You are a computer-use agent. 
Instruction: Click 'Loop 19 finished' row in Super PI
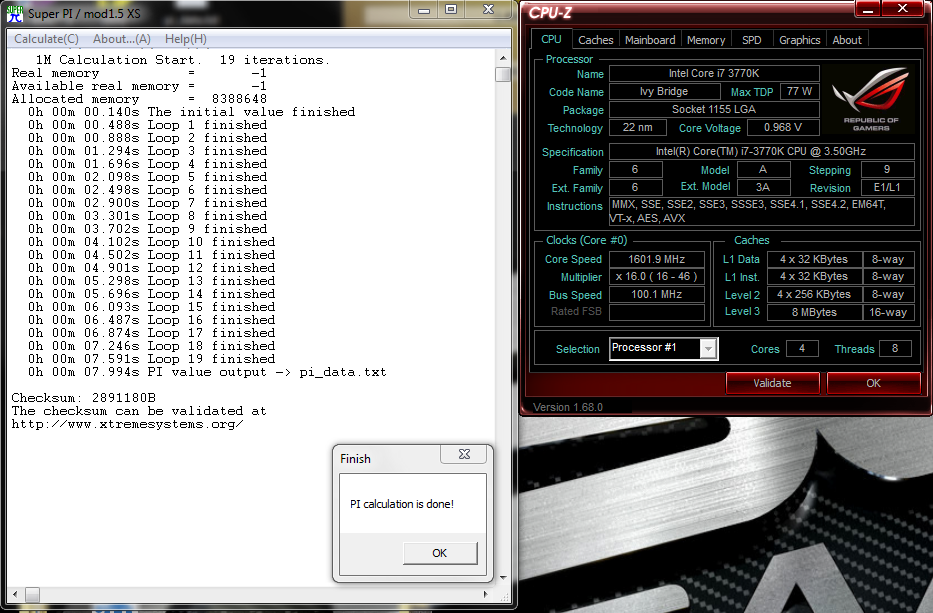click(152, 359)
